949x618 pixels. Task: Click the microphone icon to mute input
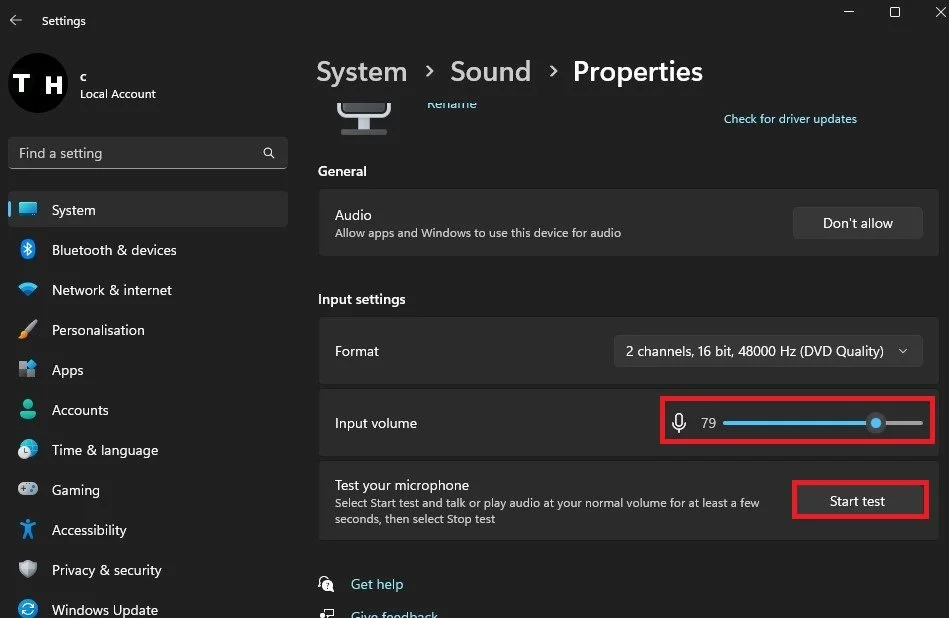[x=679, y=422]
